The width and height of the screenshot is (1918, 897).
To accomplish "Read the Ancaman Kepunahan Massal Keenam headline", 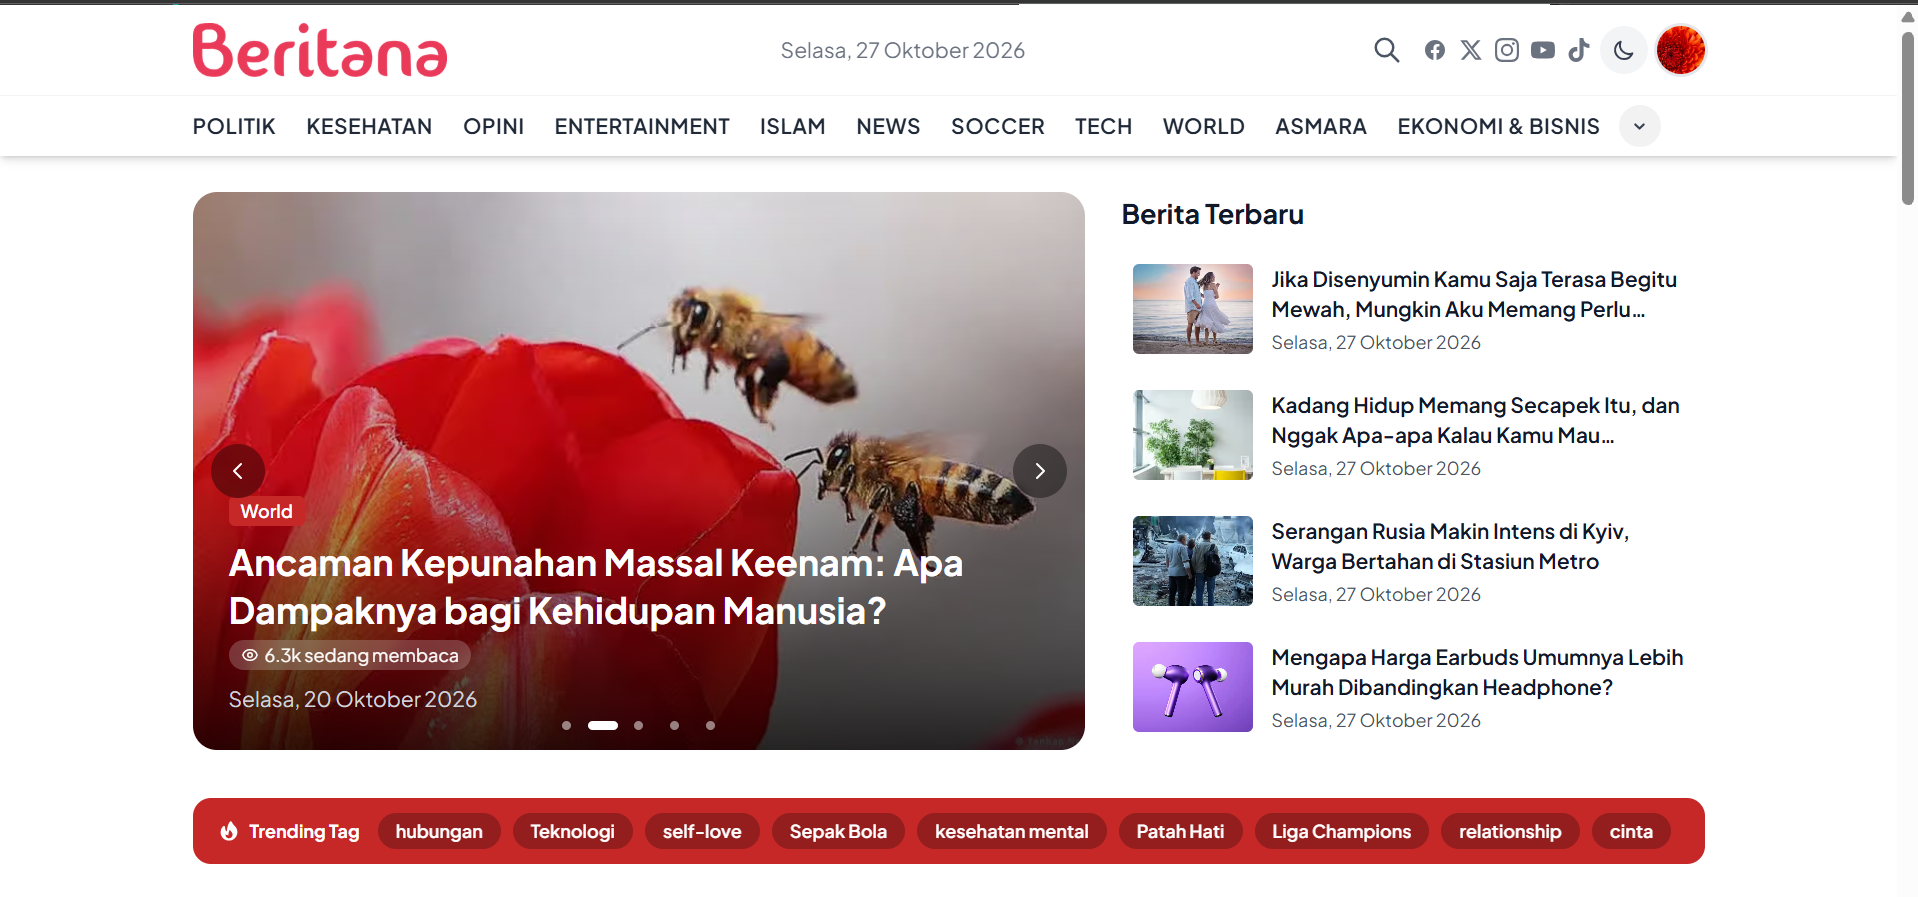I will (x=596, y=587).
